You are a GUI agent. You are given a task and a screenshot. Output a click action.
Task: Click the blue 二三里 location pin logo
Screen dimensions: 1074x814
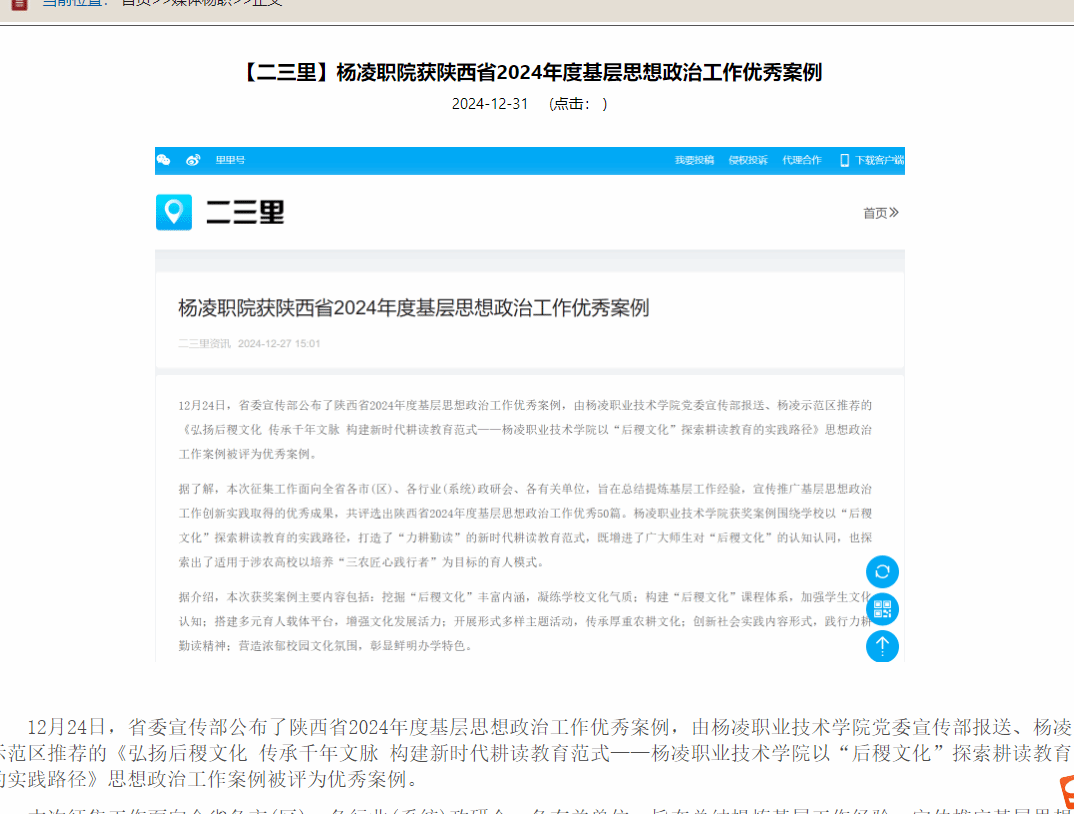(174, 212)
